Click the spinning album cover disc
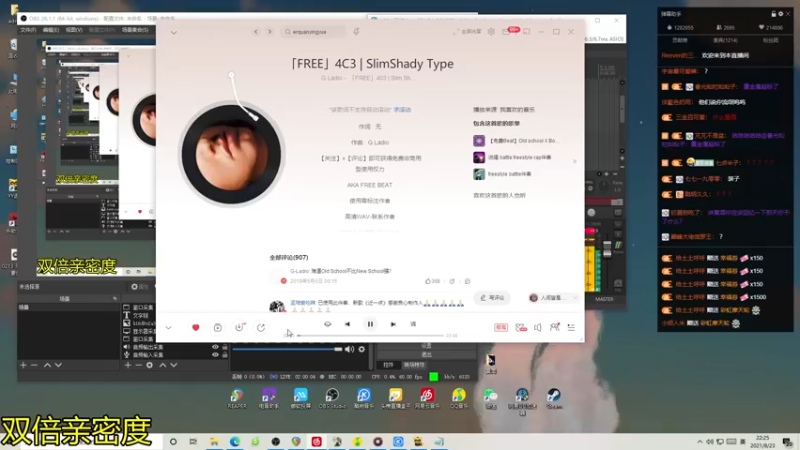Screen dimensions: 800x450 231,154
